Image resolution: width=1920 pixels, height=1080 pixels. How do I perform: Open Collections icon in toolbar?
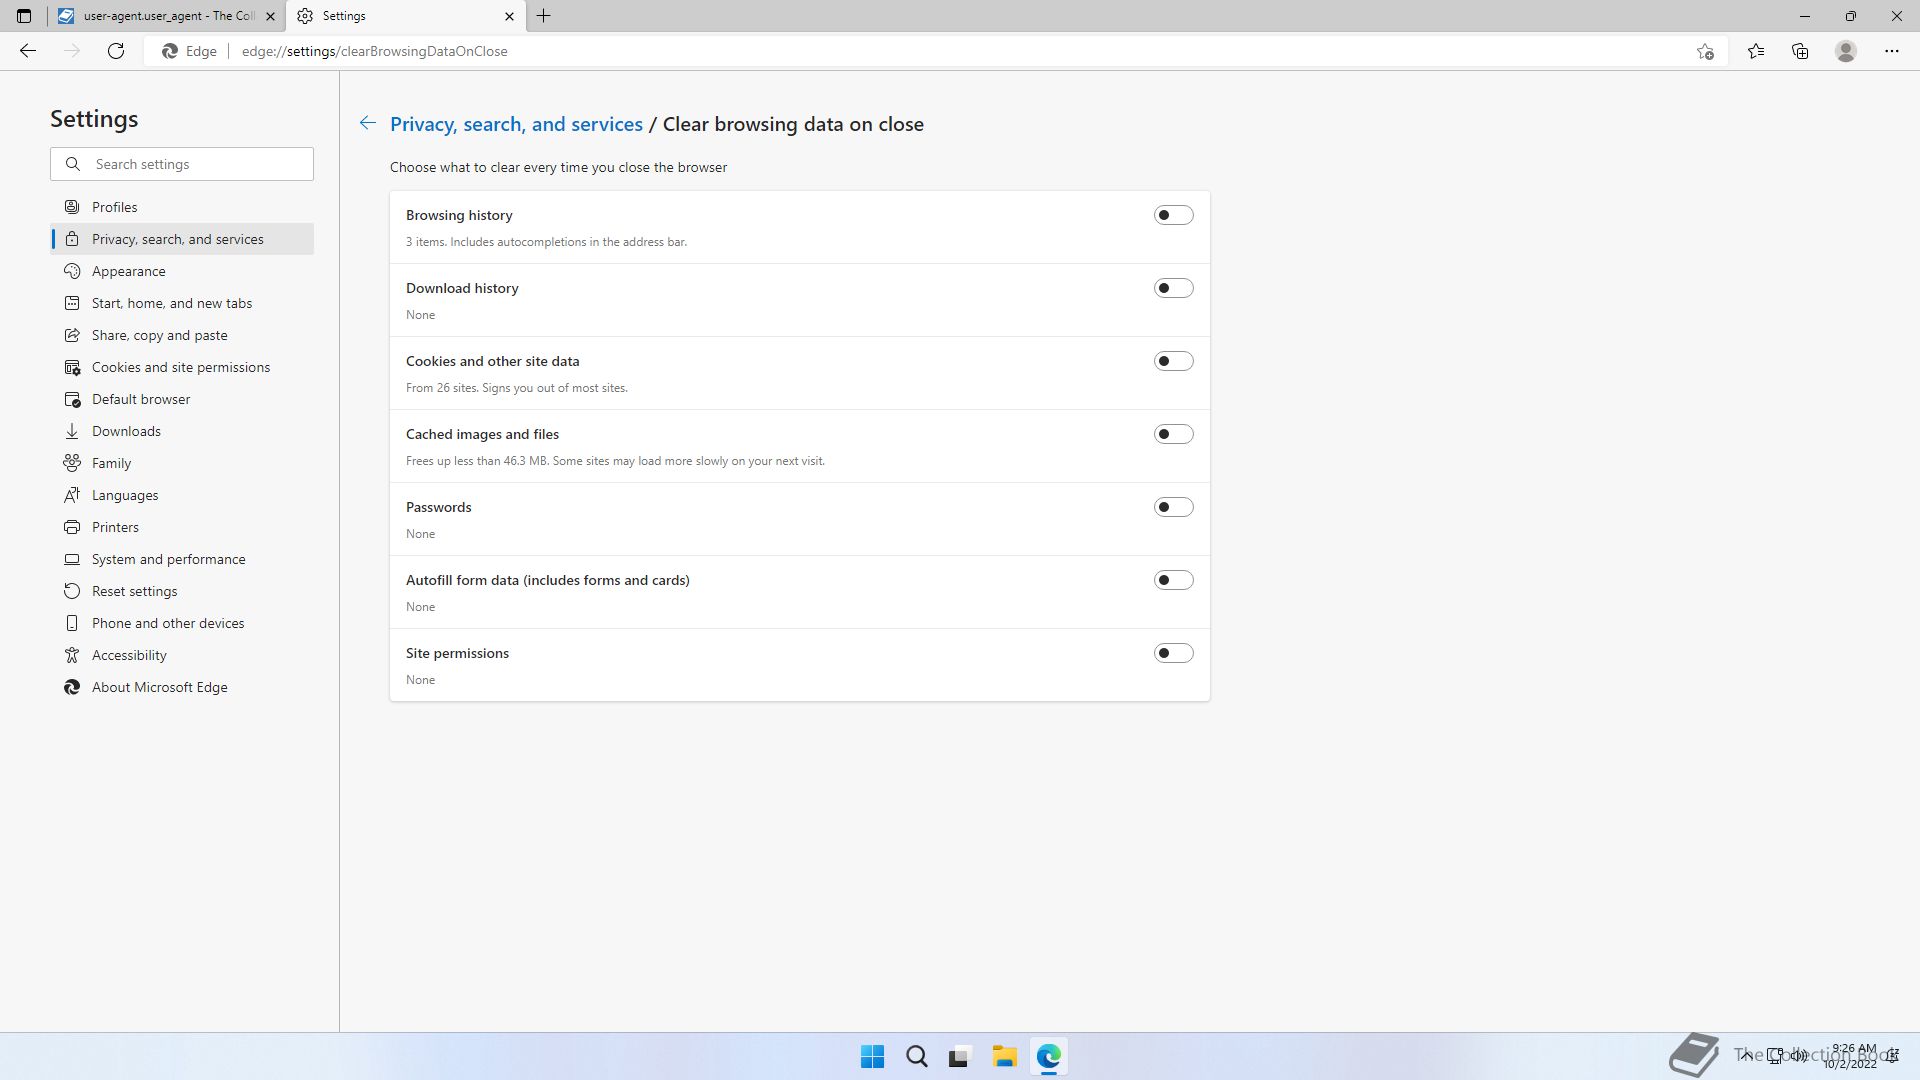1800,51
